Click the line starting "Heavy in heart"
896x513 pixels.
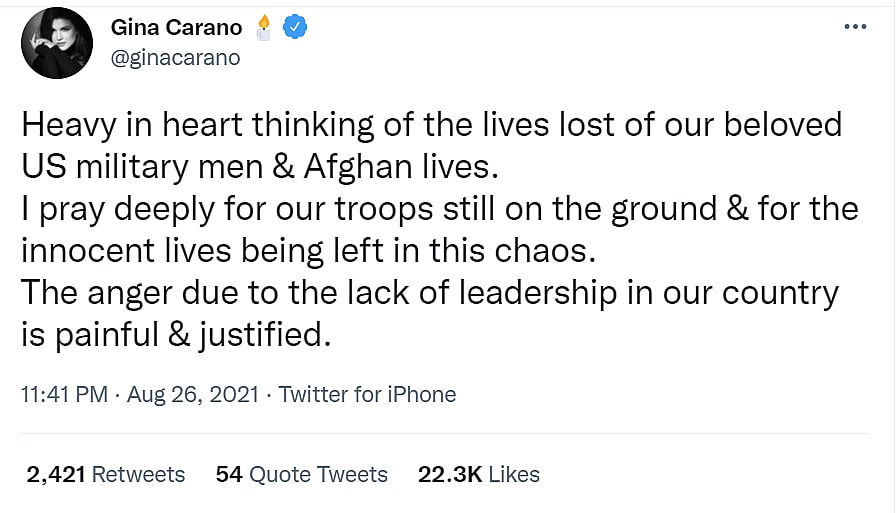[431, 125]
